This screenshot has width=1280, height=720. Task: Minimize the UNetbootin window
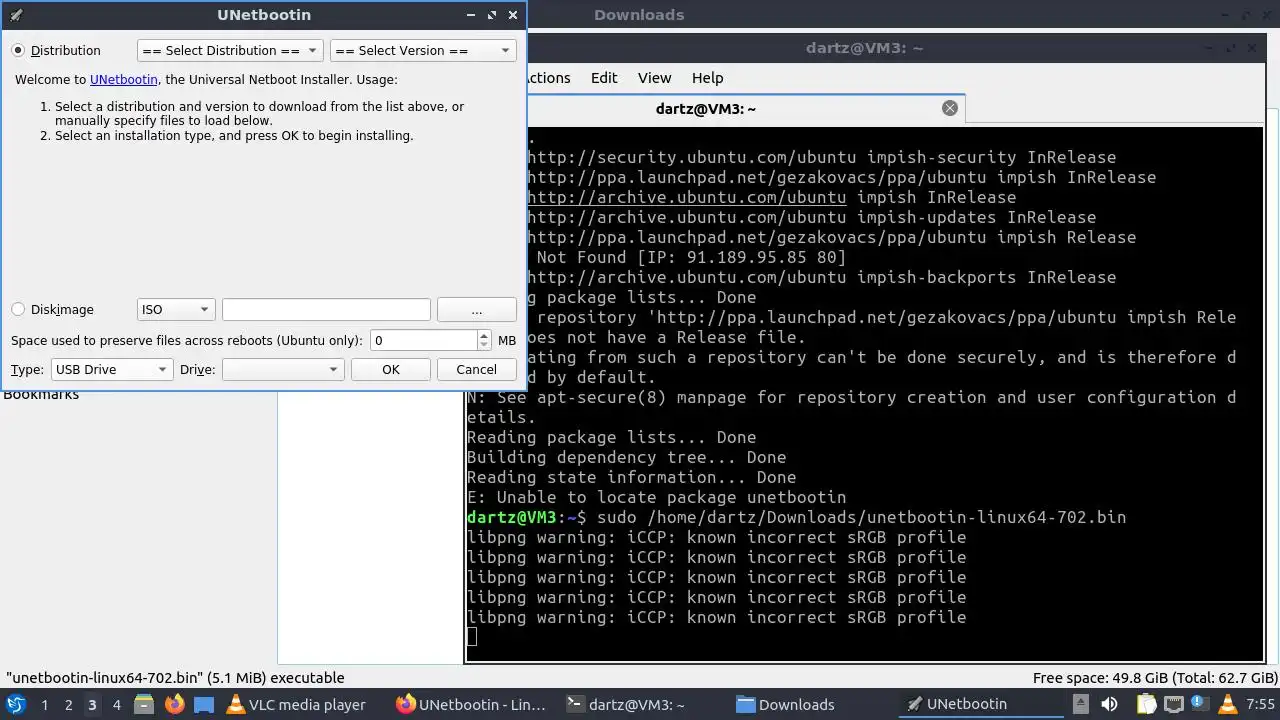[471, 15]
